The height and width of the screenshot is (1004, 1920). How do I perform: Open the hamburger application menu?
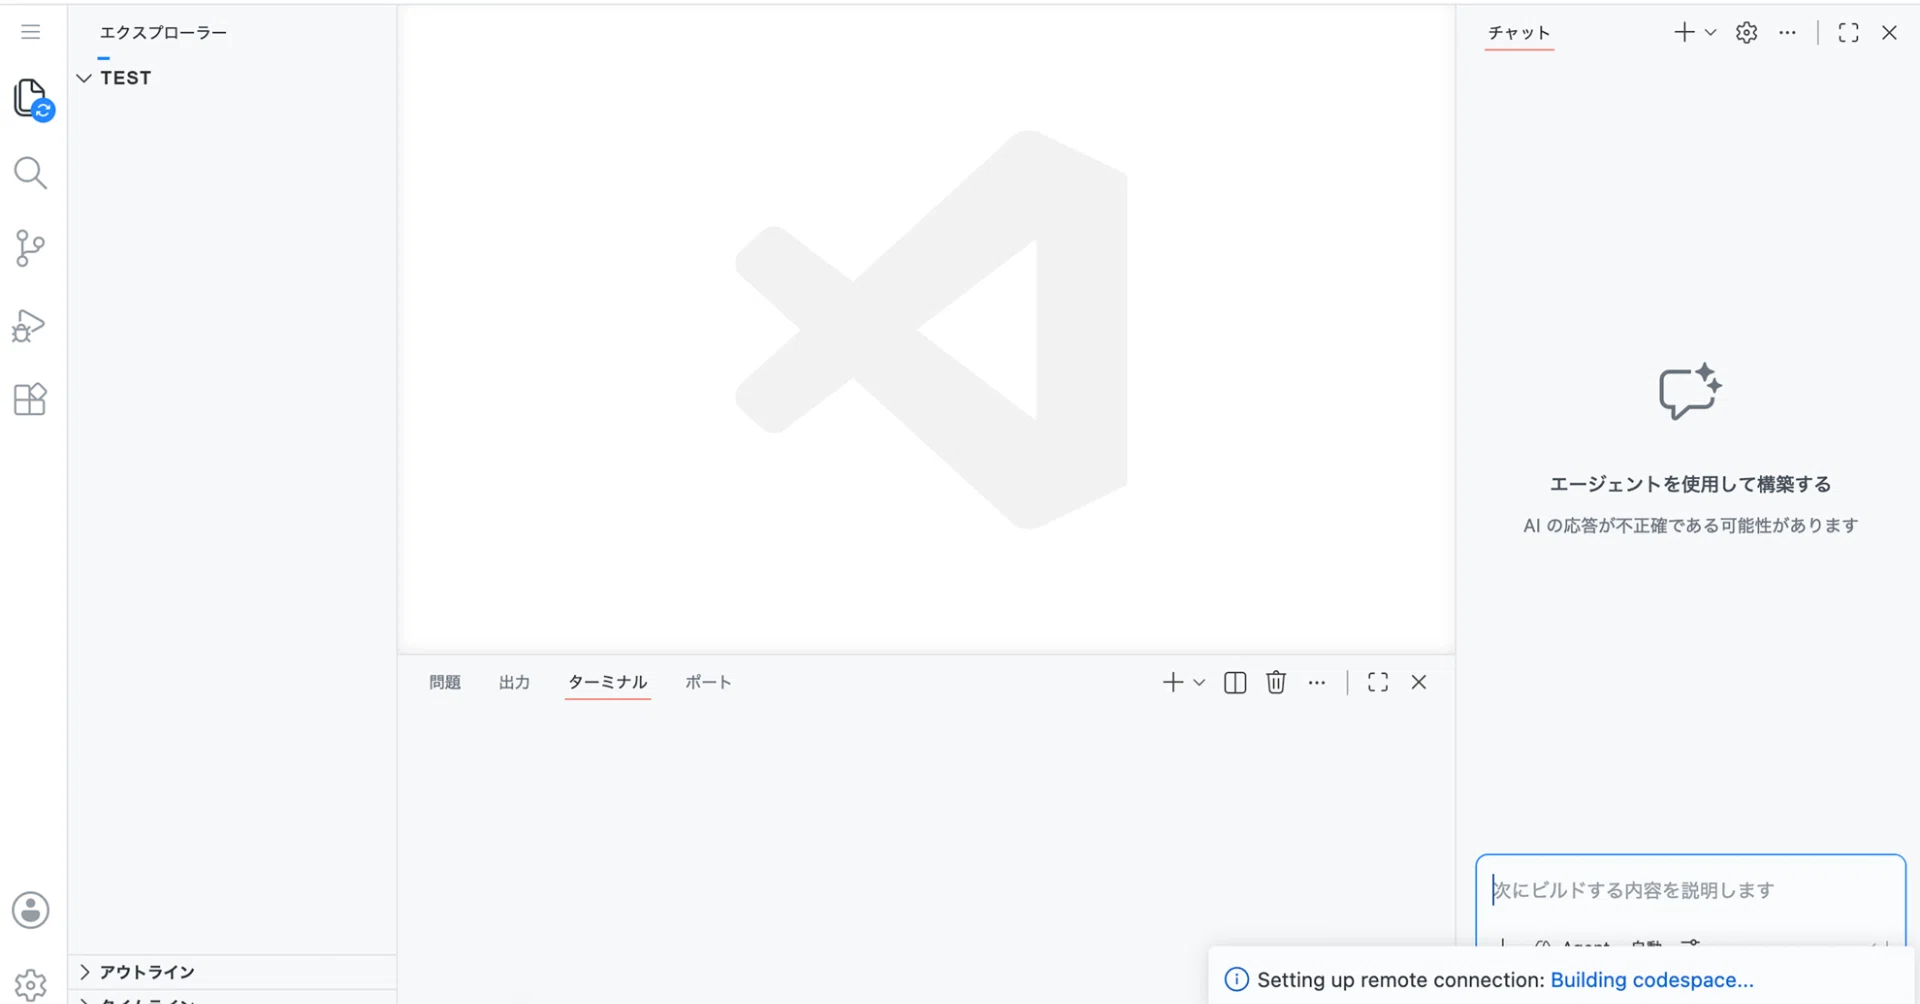tap(31, 32)
